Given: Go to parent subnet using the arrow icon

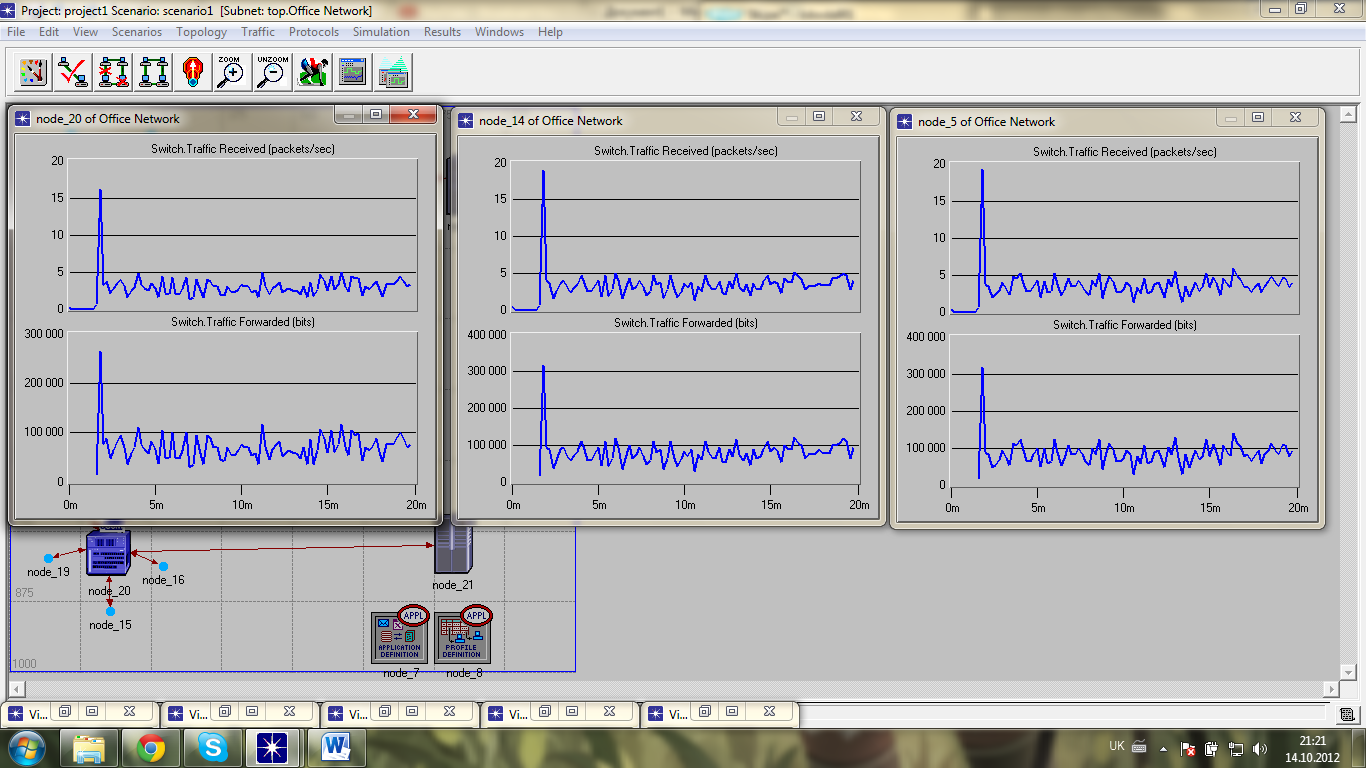Looking at the screenshot, I should tap(193, 72).
